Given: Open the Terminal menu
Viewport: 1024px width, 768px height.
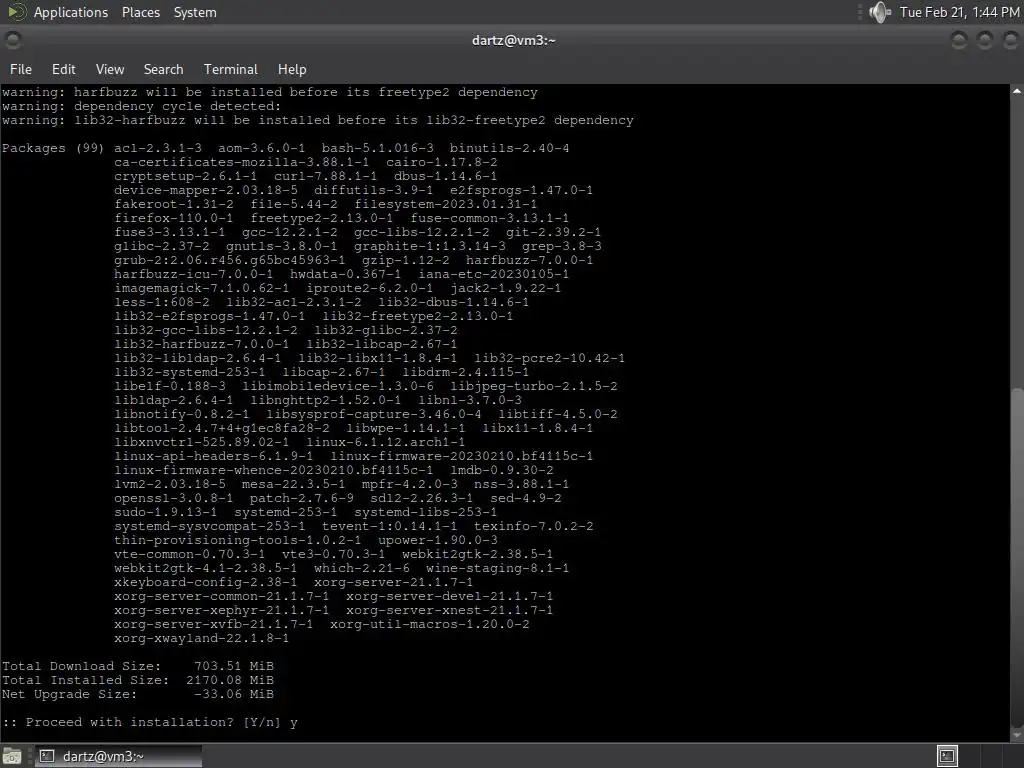Looking at the screenshot, I should 231,69.
